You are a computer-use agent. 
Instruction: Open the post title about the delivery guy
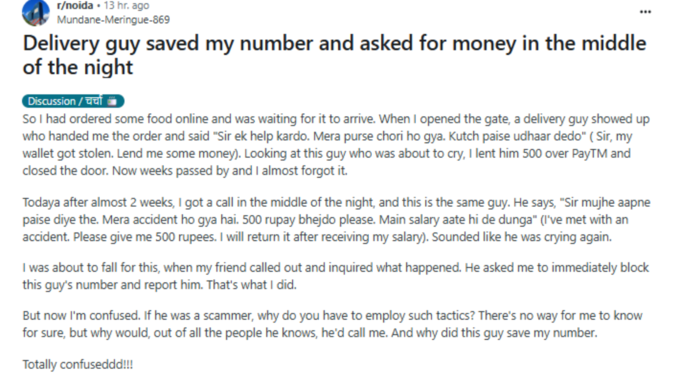coord(334,55)
